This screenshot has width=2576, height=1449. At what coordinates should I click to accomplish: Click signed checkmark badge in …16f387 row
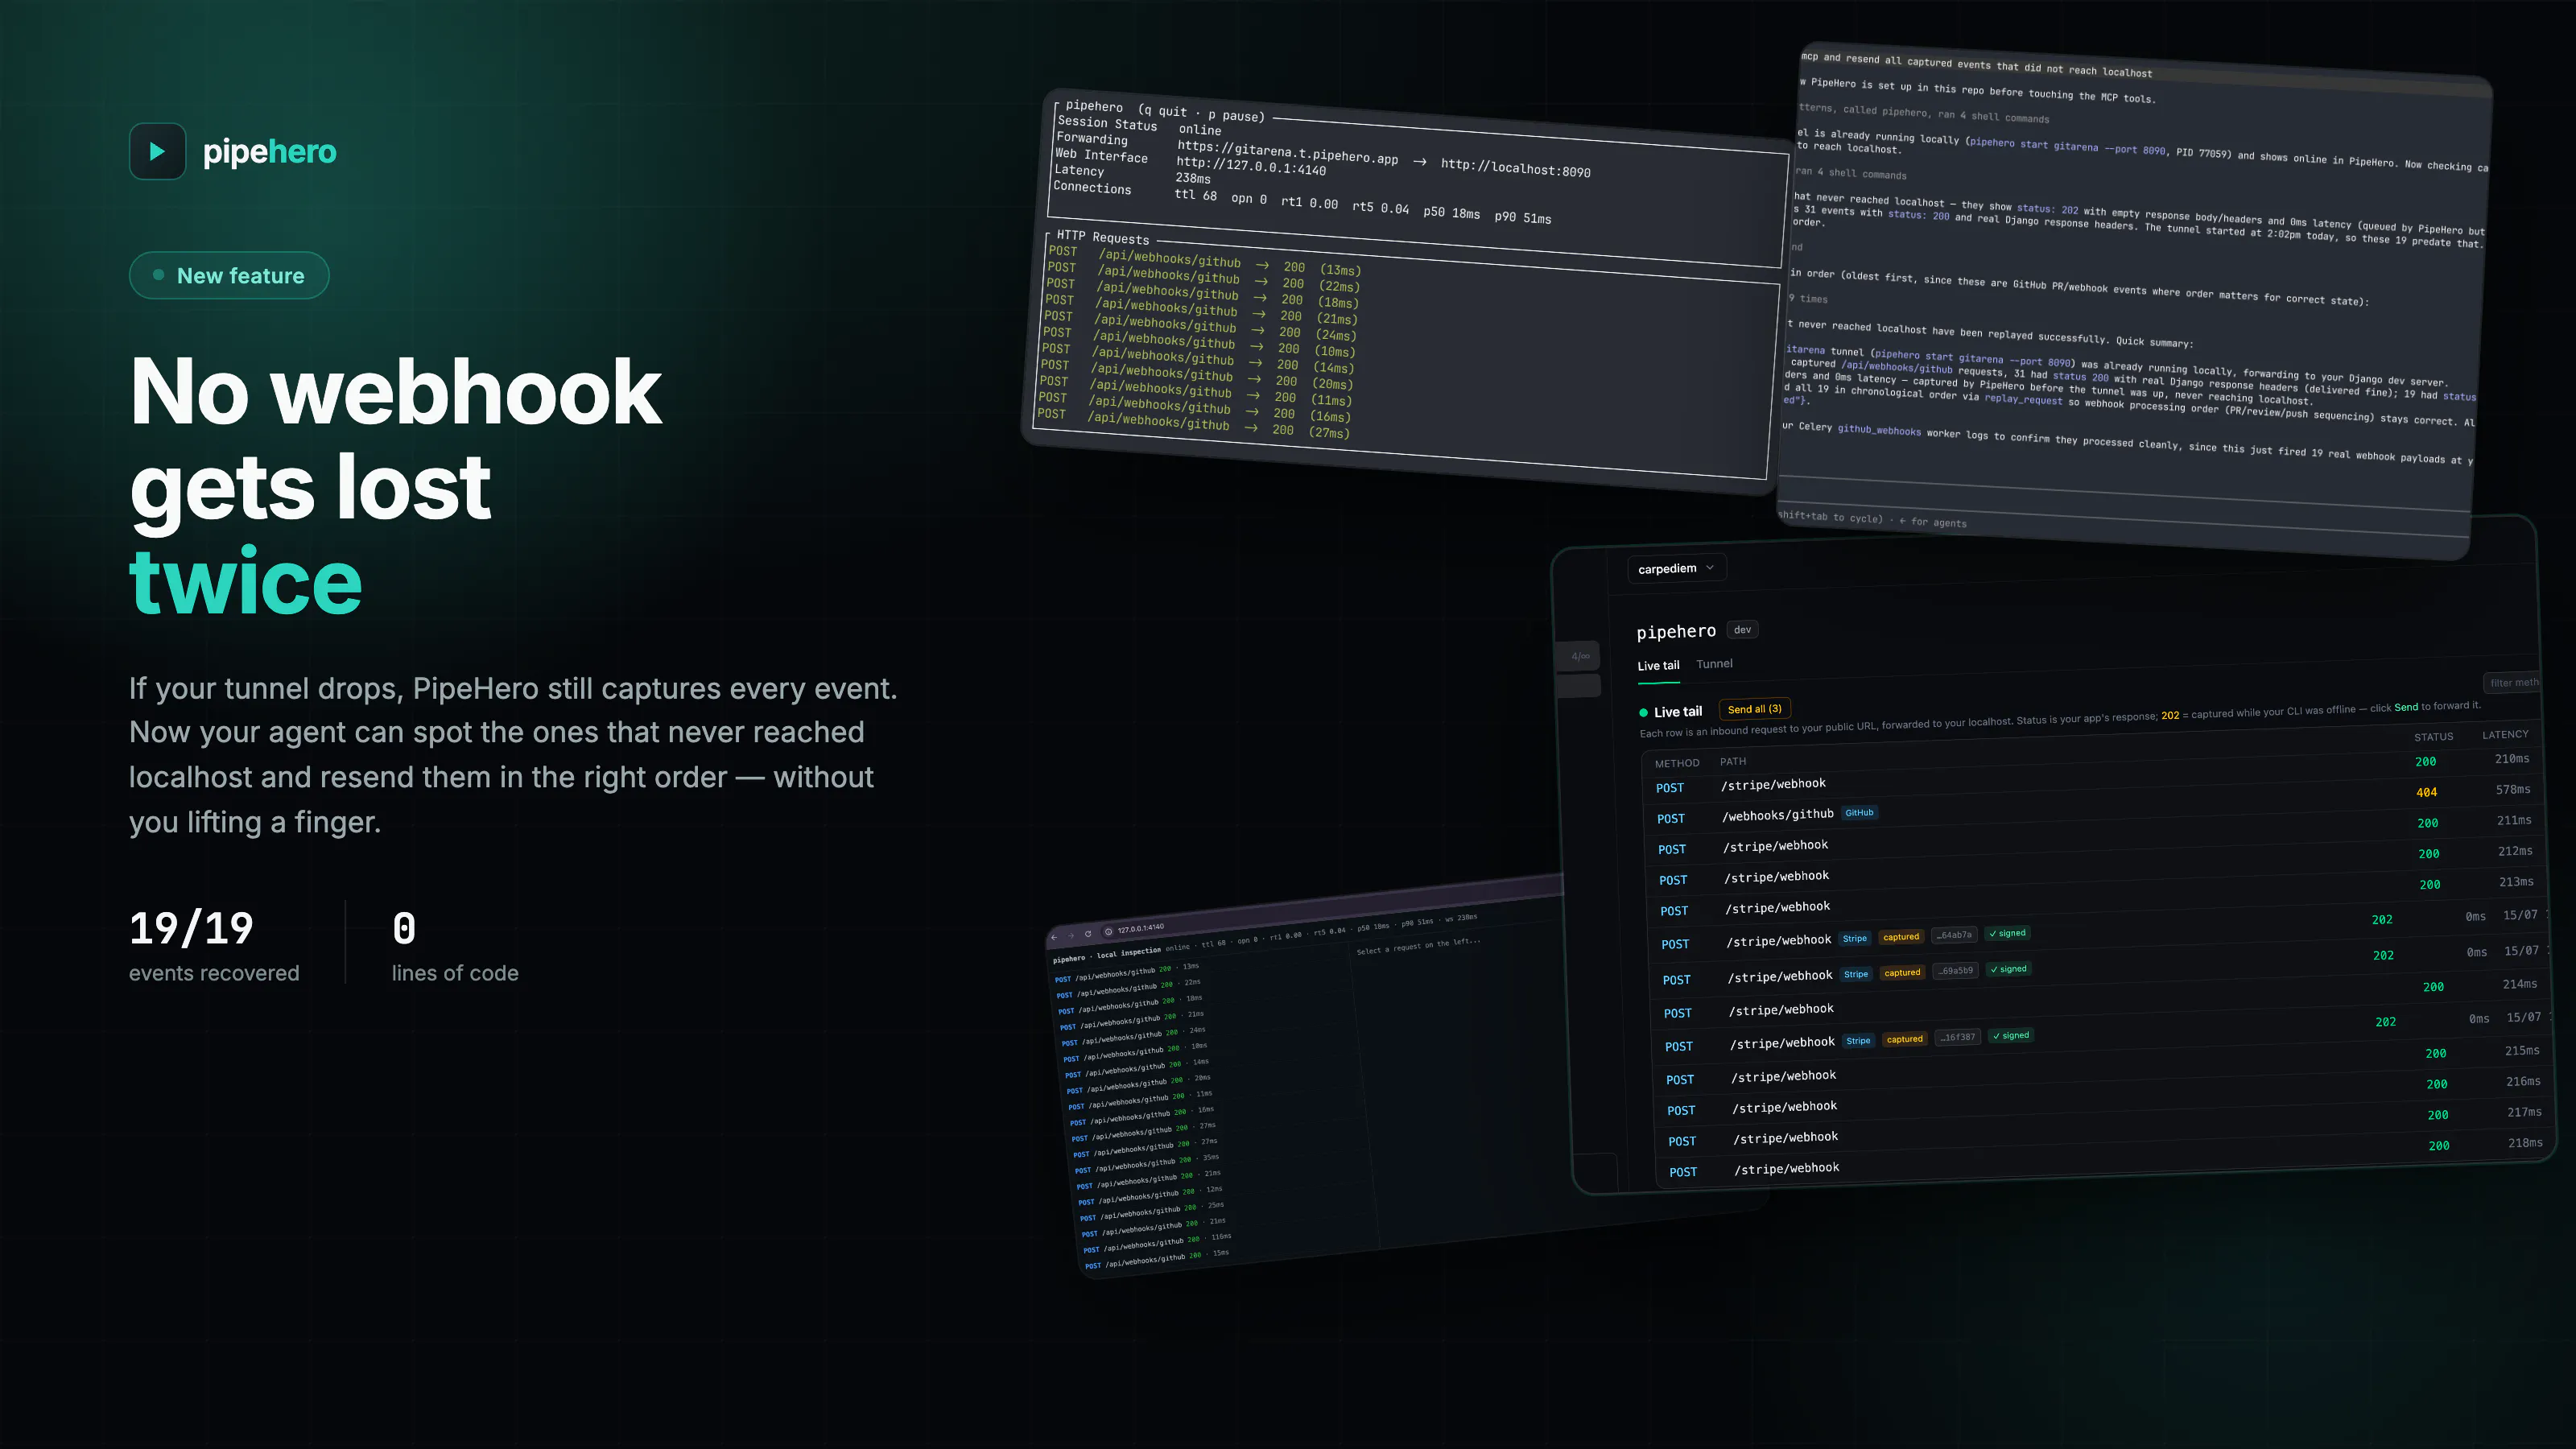tap(2011, 1035)
